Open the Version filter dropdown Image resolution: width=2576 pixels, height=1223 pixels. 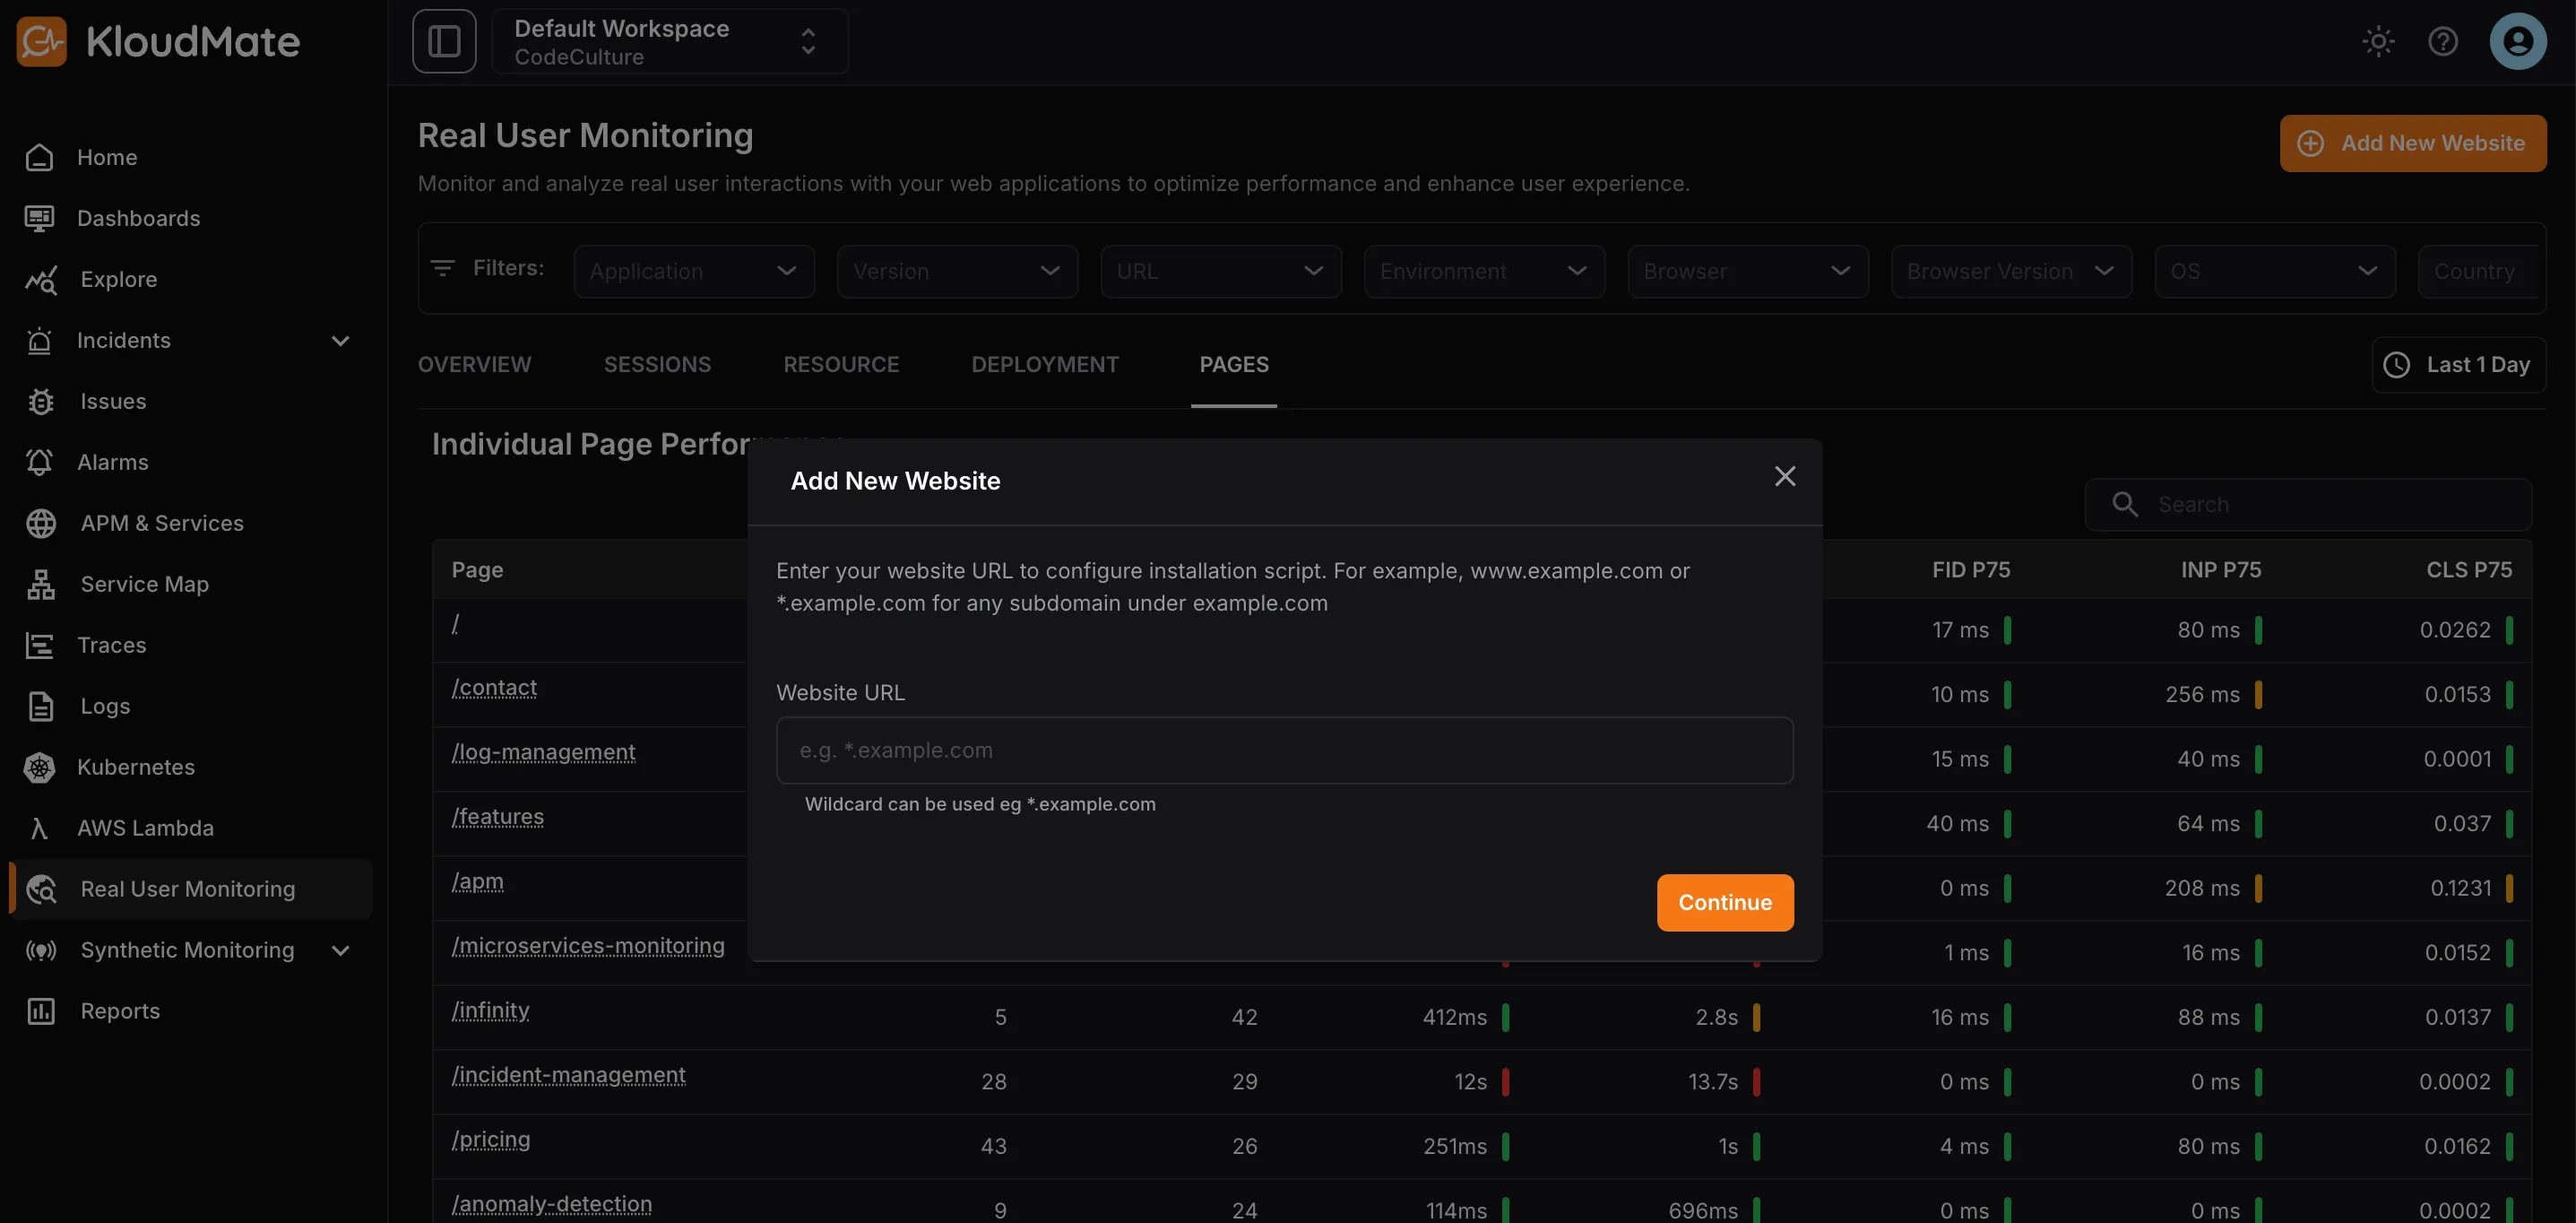pos(957,271)
